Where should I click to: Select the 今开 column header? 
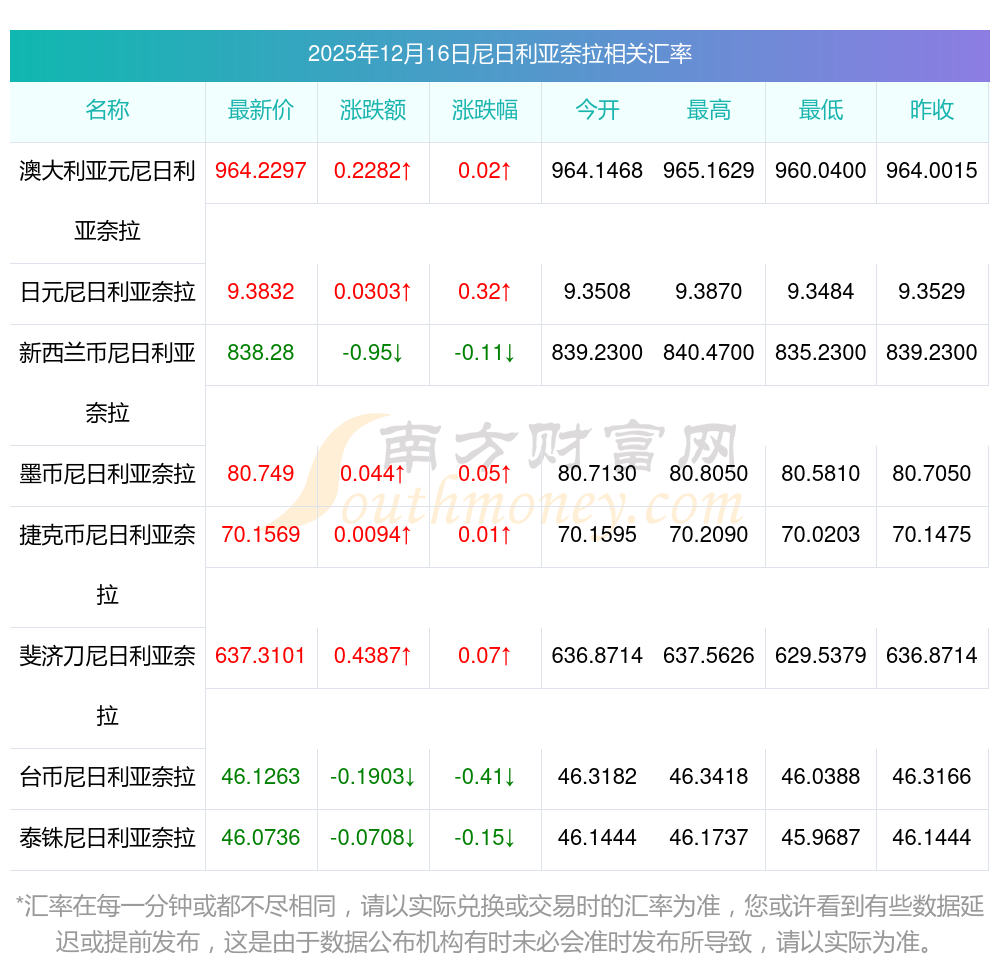pyautogui.click(x=597, y=110)
